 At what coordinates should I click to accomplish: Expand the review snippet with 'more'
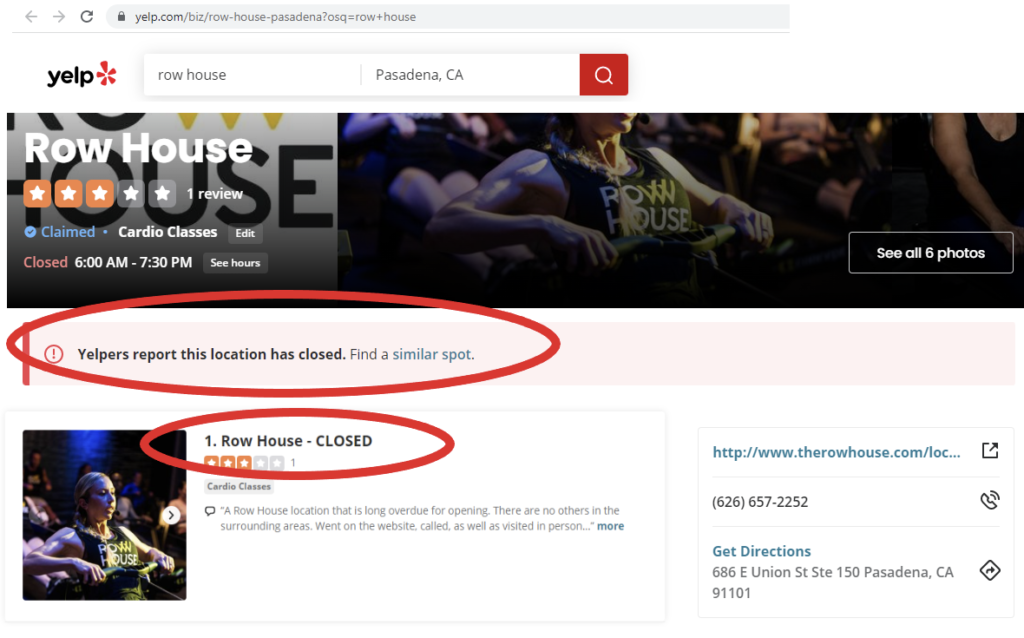[611, 526]
